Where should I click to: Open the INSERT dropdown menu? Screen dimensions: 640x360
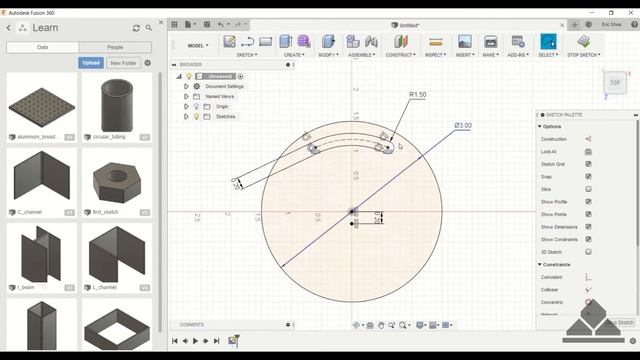click(465, 55)
